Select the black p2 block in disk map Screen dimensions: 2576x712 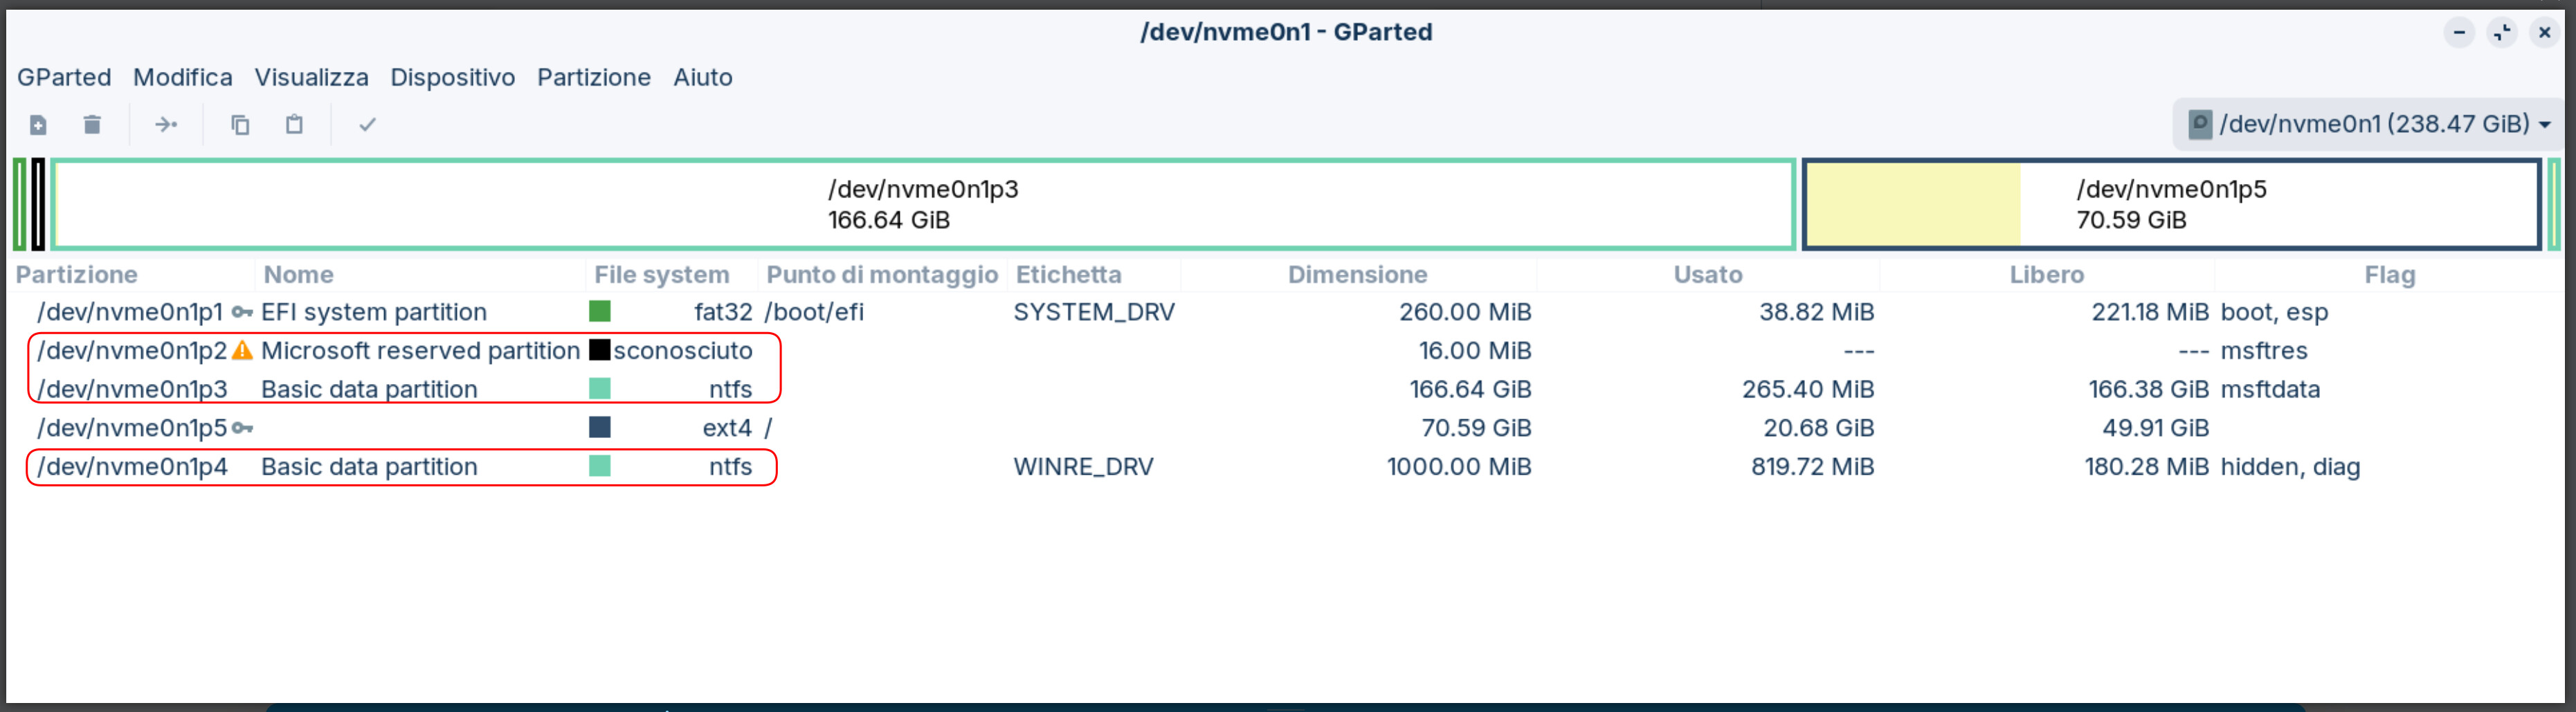coord(38,204)
